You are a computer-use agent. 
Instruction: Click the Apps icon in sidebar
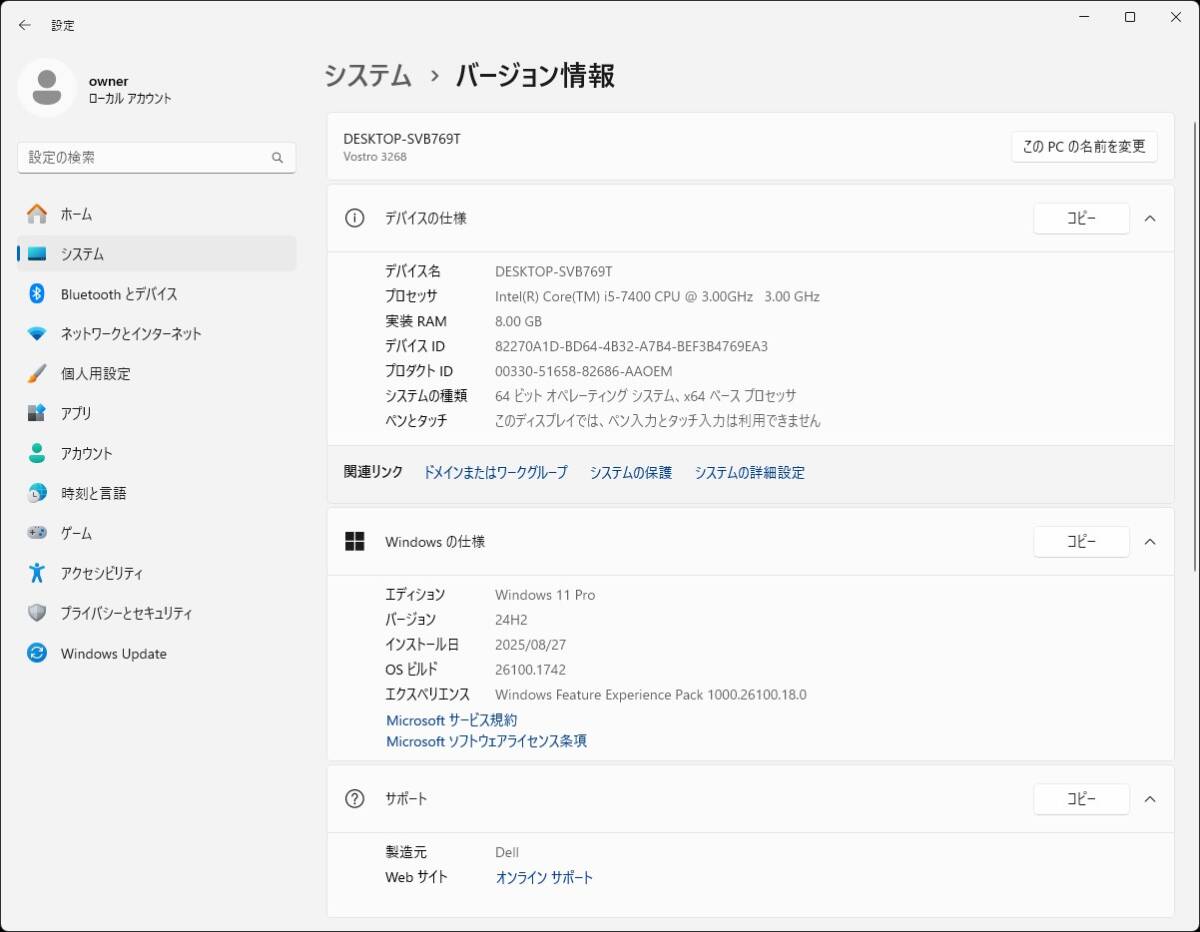[37, 413]
